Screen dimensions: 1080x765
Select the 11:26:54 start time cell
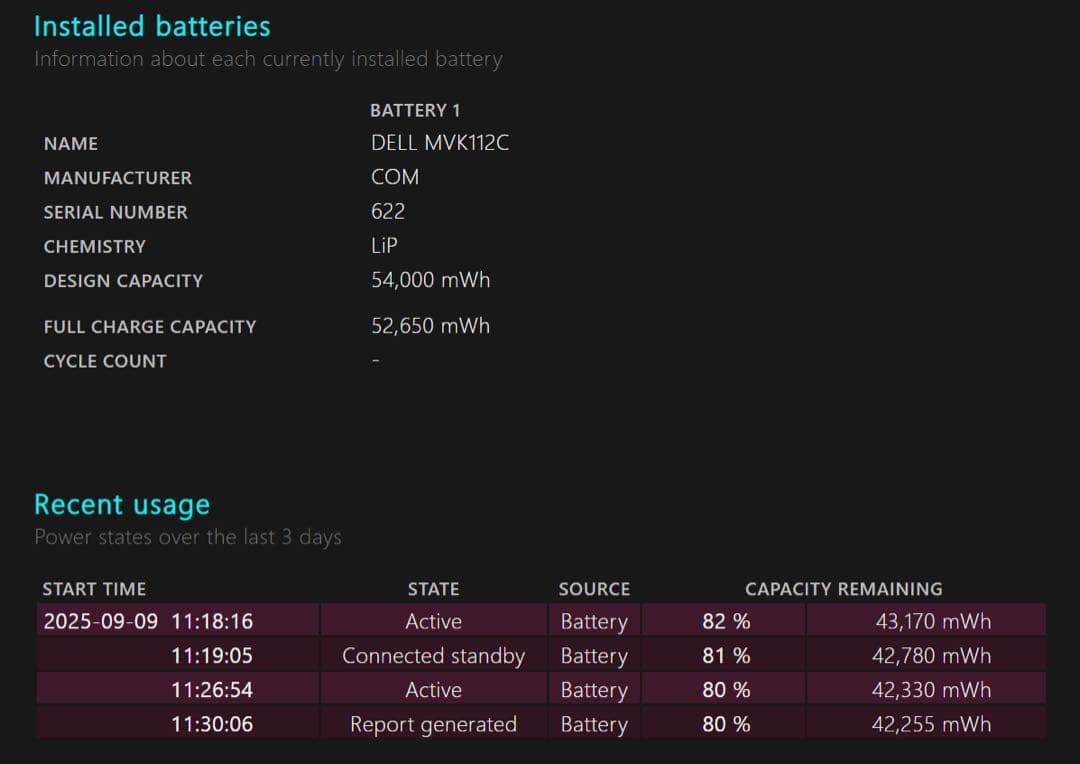[x=211, y=690]
